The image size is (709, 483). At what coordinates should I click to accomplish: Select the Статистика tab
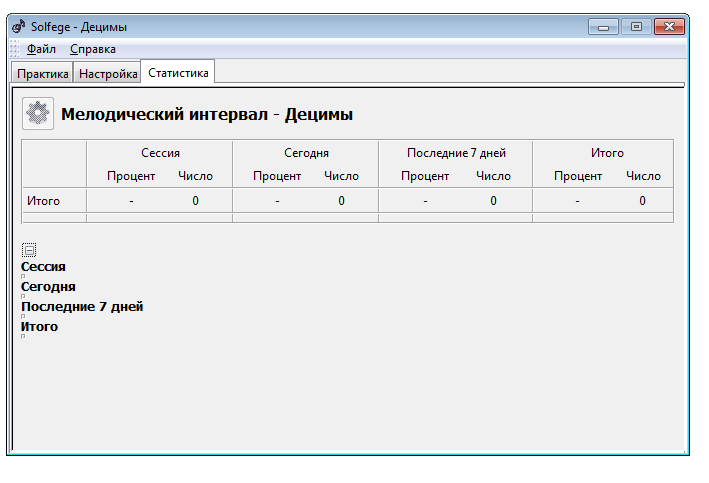178,72
